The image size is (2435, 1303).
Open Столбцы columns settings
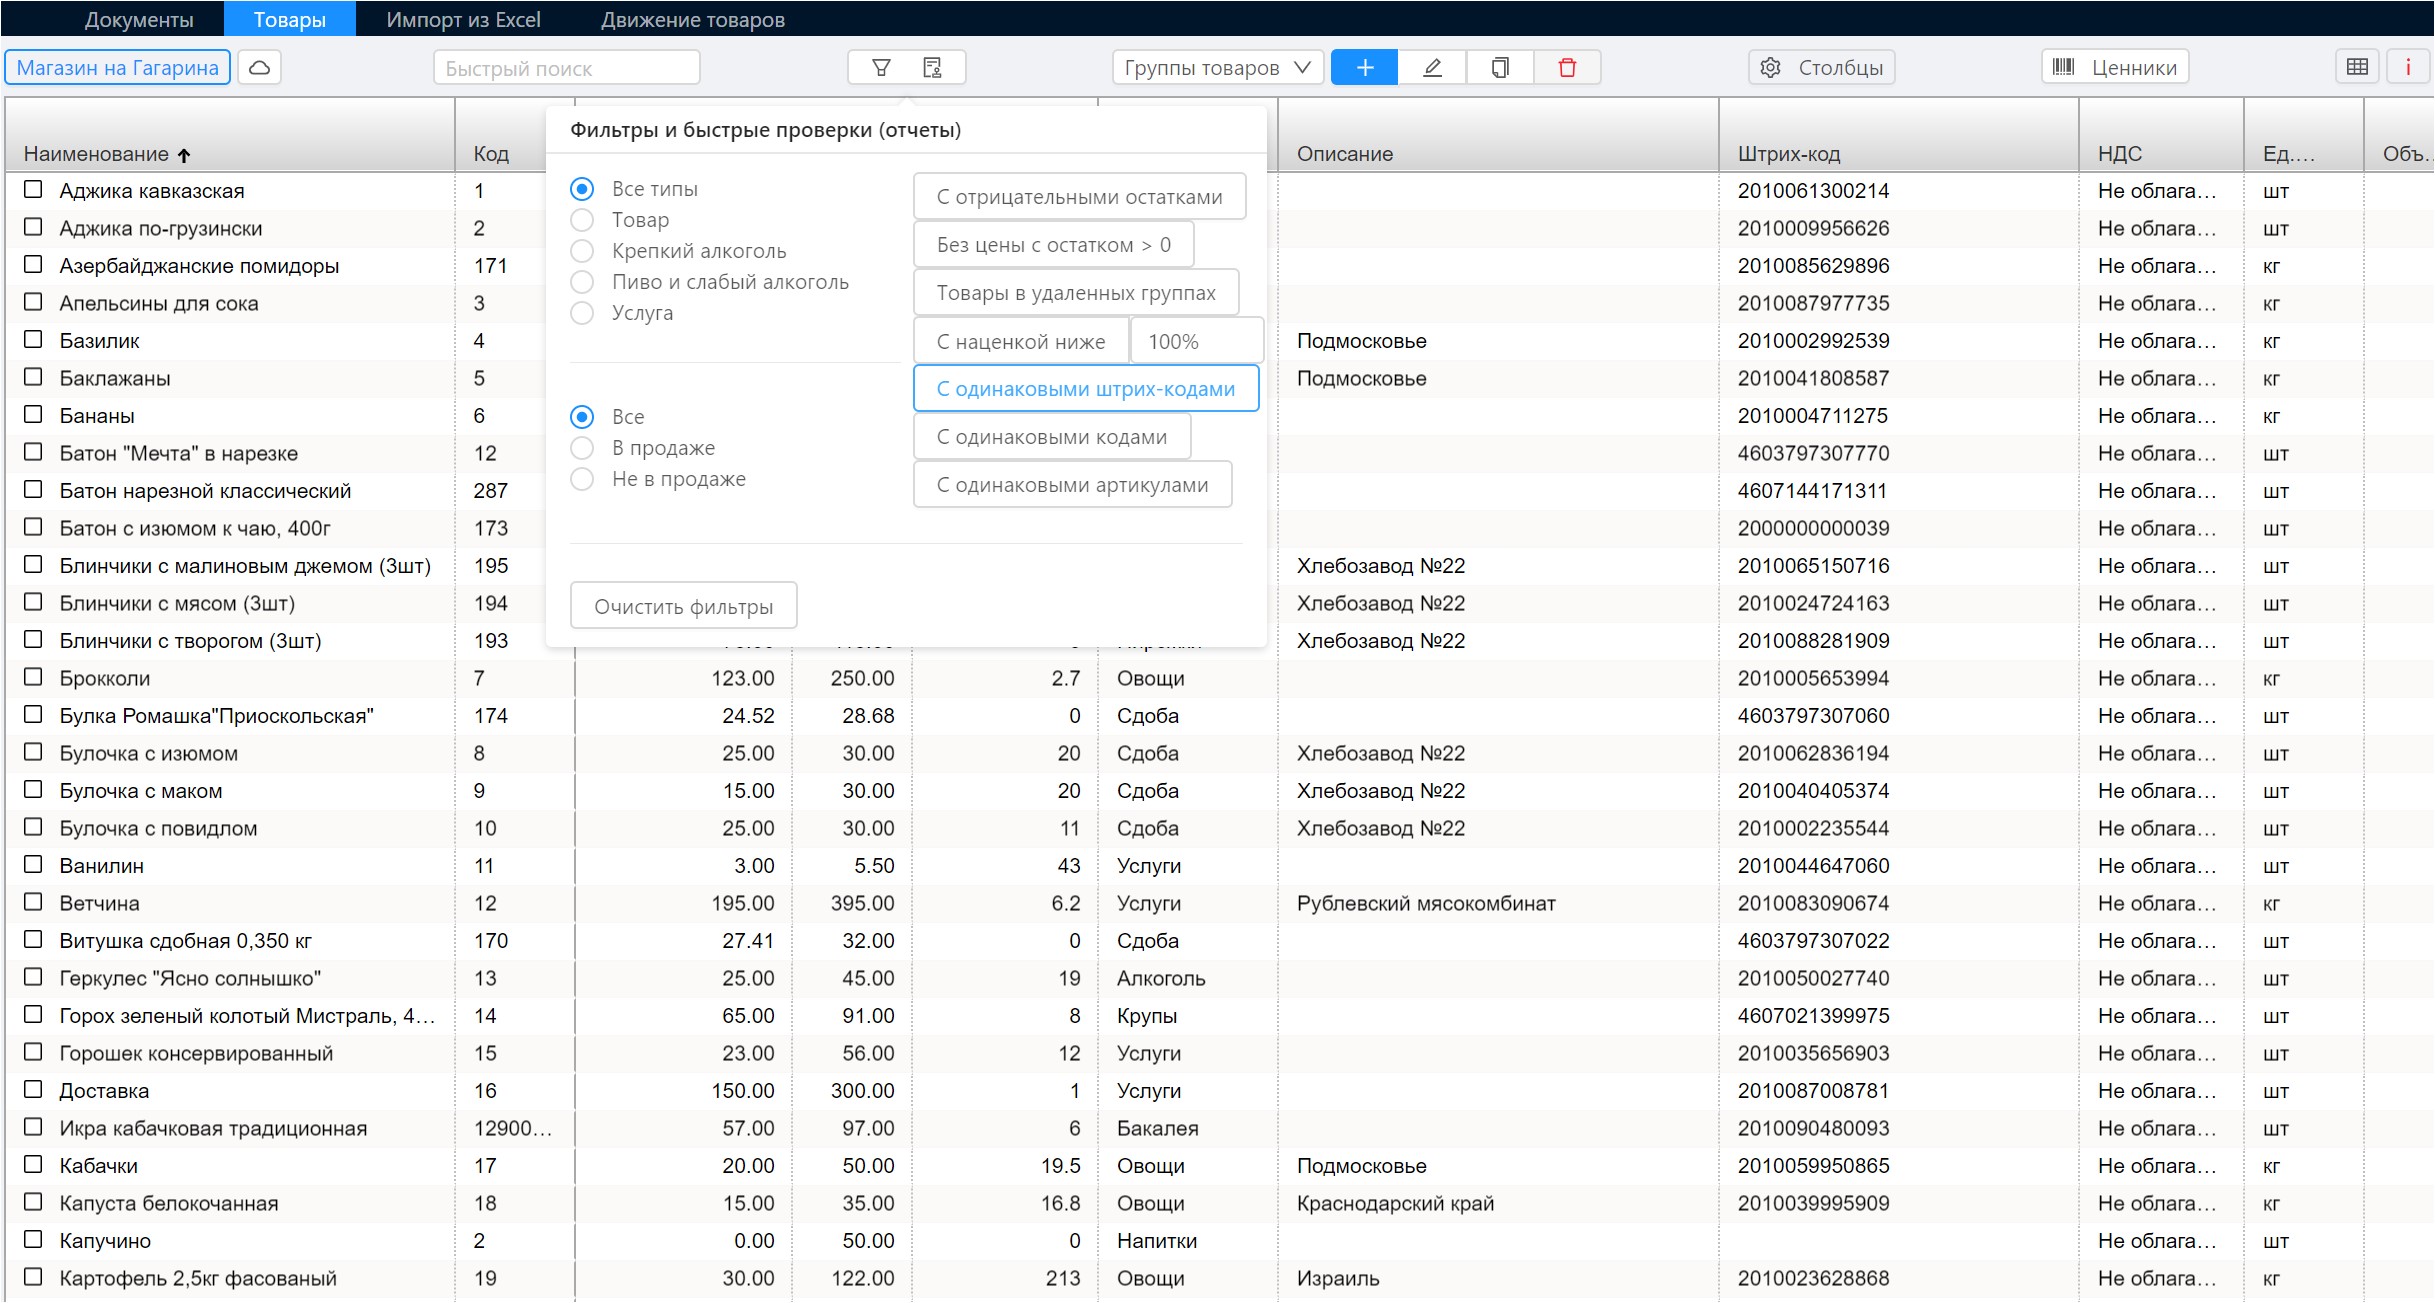tap(1821, 67)
